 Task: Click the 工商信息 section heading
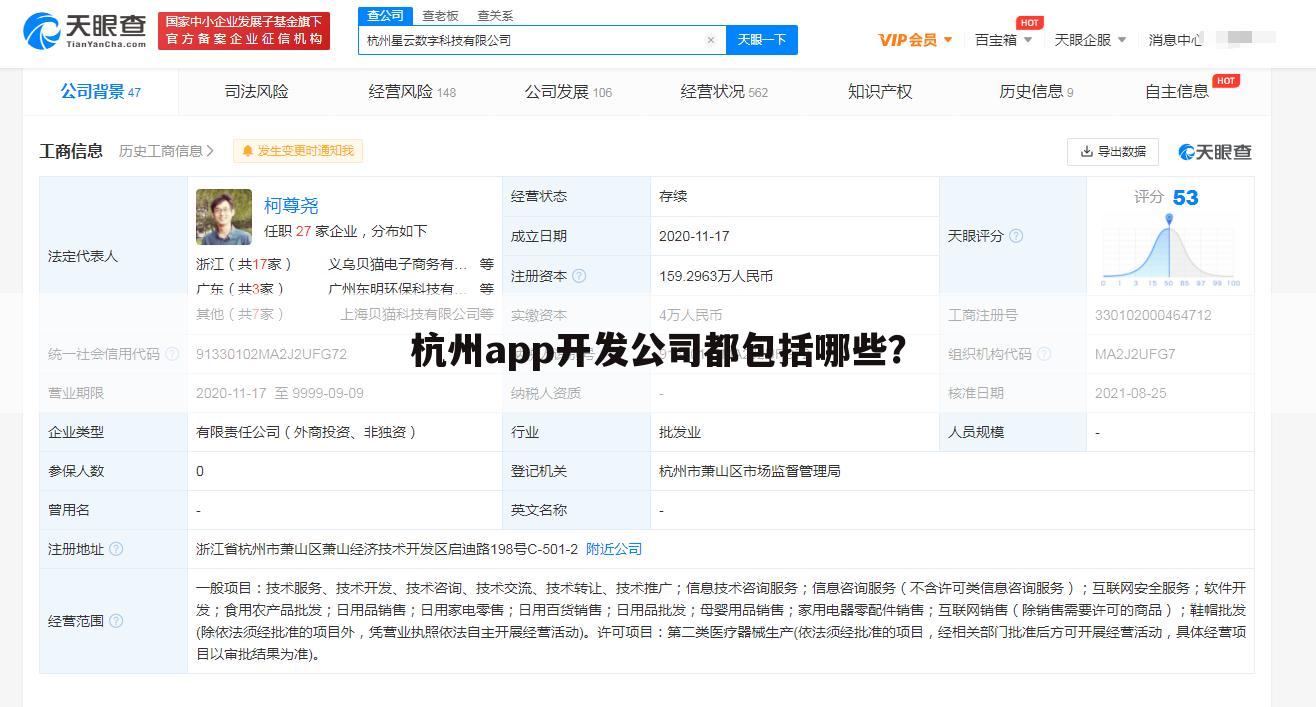[71, 151]
